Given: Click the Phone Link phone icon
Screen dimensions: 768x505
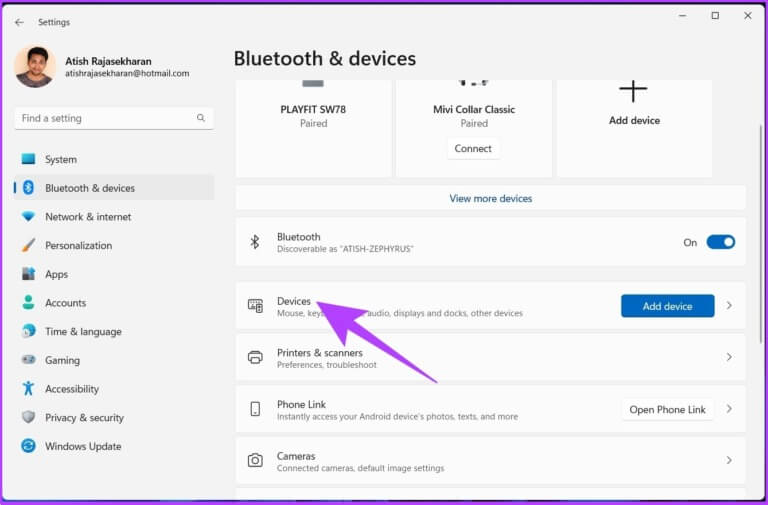Looking at the screenshot, I should 255,409.
